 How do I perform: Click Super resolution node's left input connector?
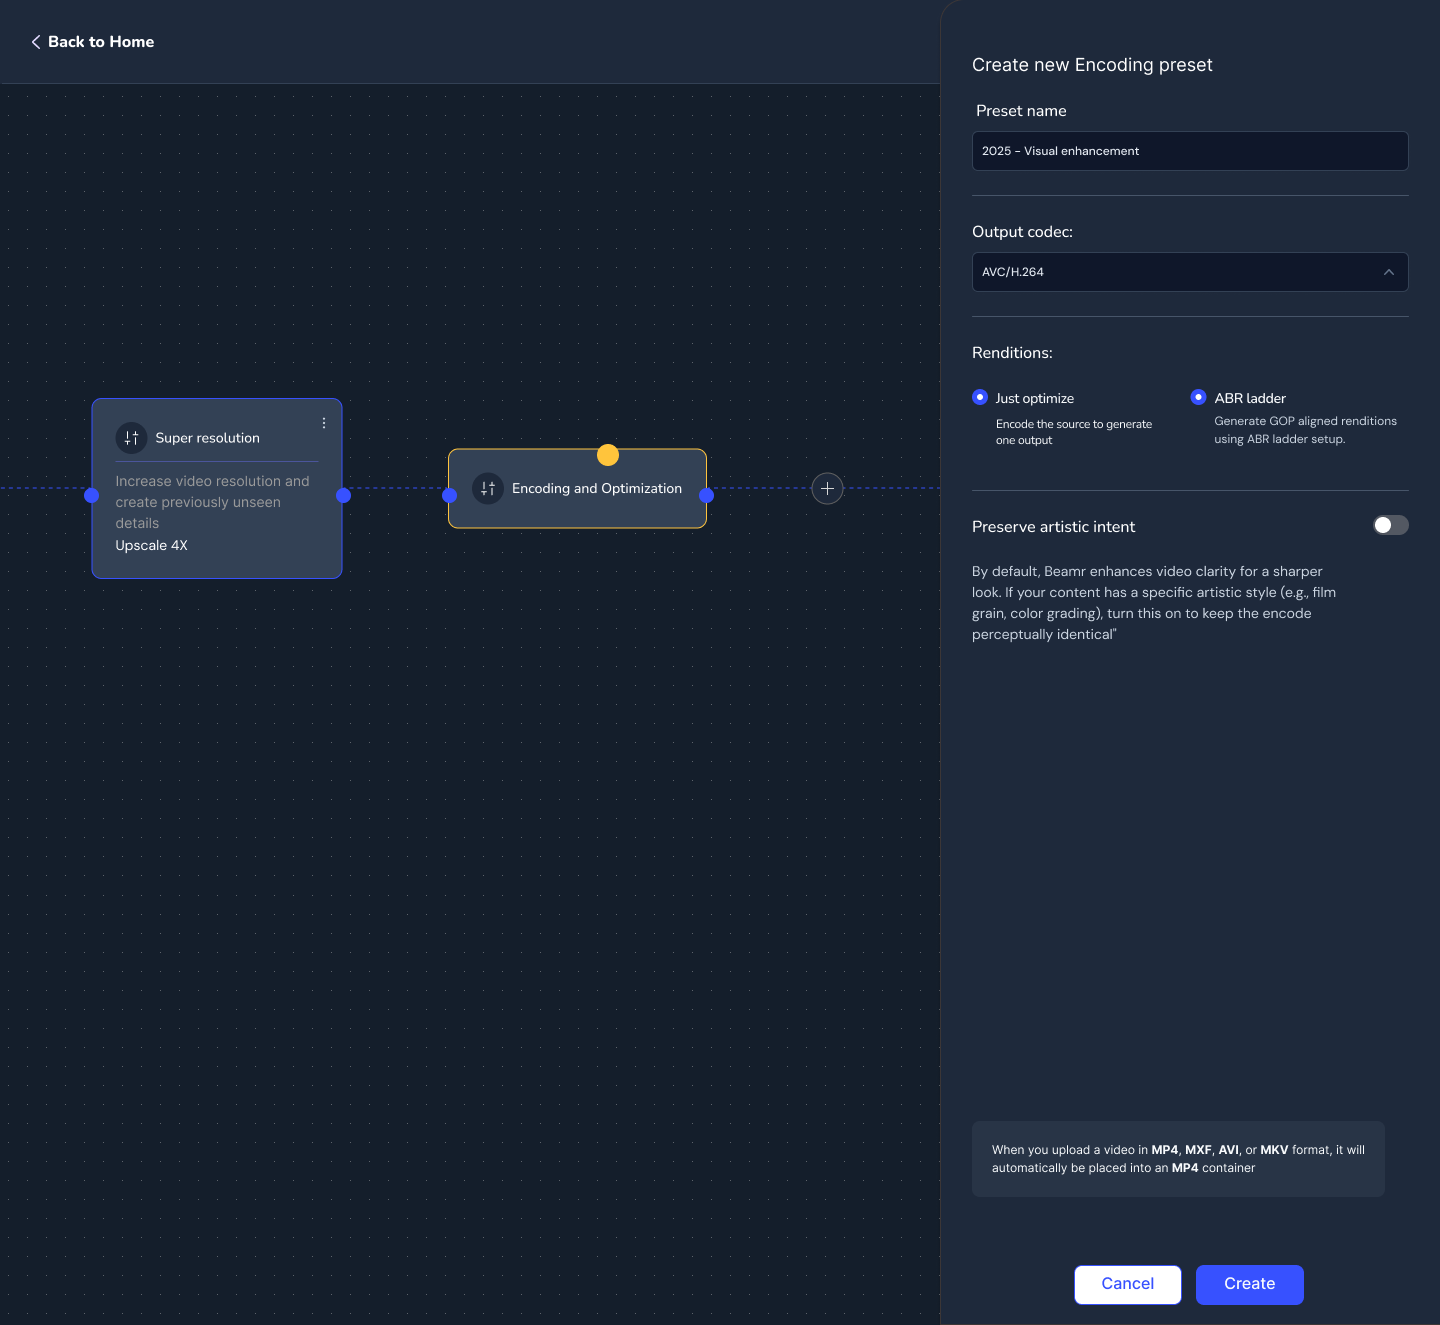pos(92,495)
